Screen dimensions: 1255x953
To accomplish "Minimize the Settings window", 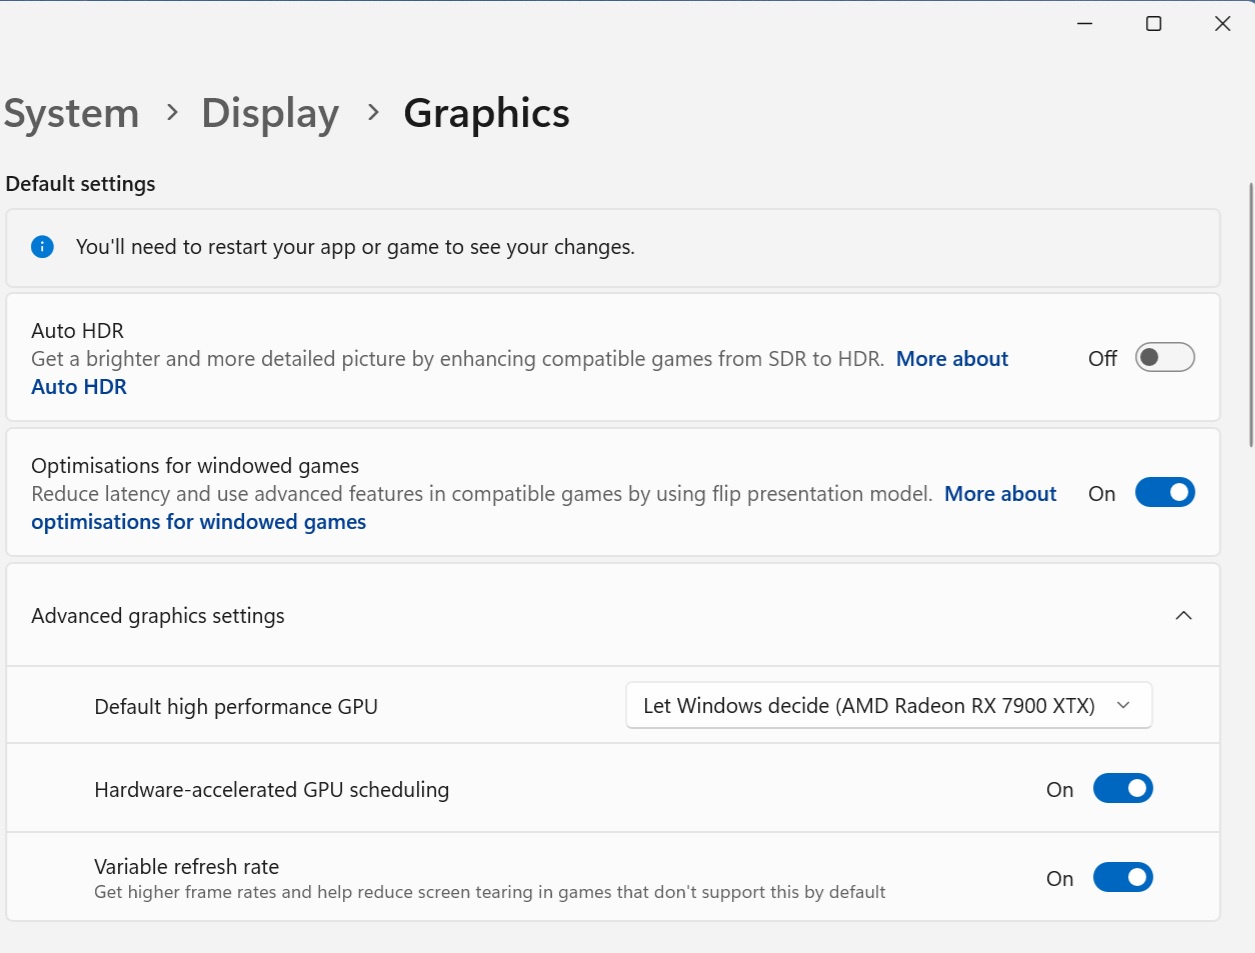I will pos(1084,23).
